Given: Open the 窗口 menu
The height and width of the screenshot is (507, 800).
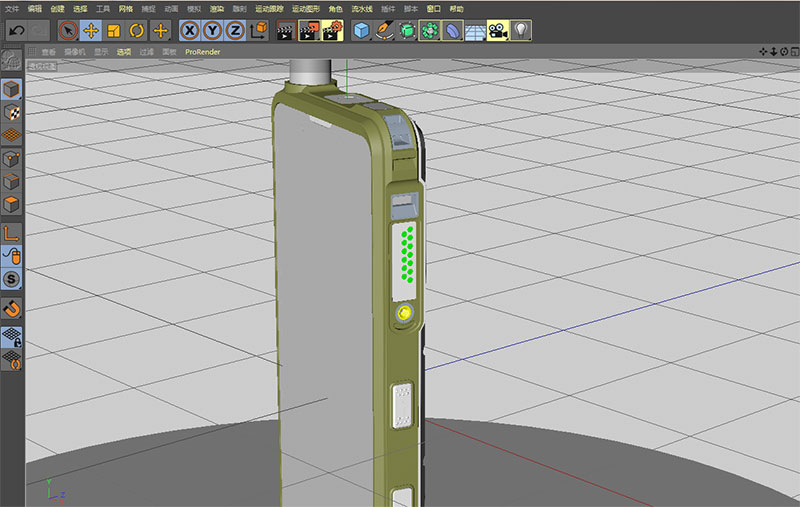Looking at the screenshot, I should (x=434, y=9).
